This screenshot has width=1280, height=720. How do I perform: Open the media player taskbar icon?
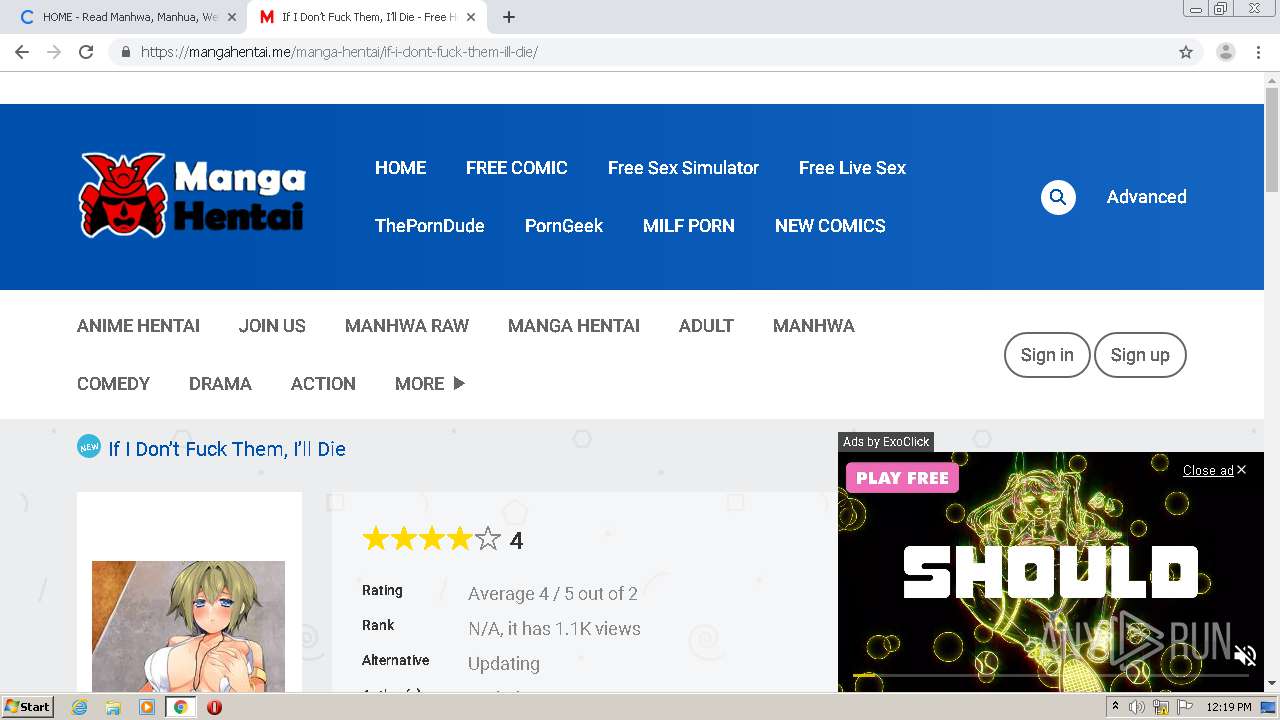tap(147, 707)
